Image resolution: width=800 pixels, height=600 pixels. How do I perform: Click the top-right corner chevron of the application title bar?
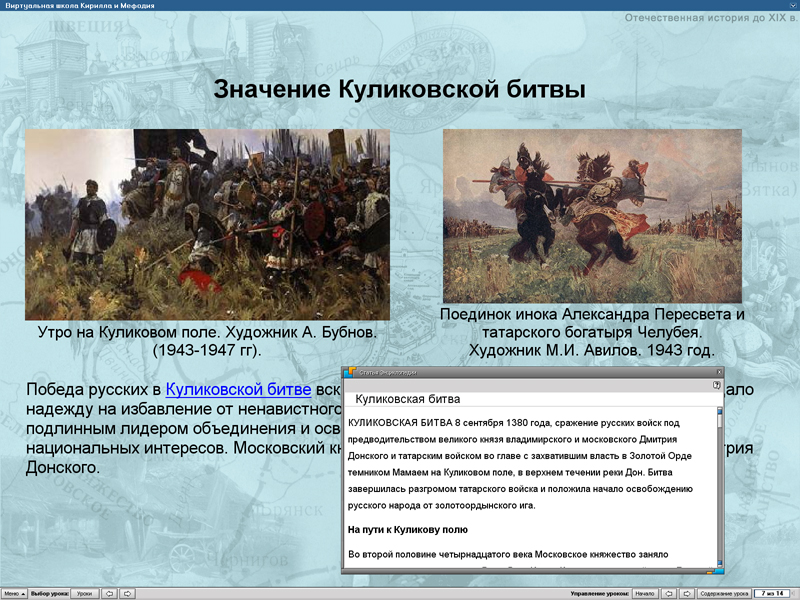[x=794, y=5]
